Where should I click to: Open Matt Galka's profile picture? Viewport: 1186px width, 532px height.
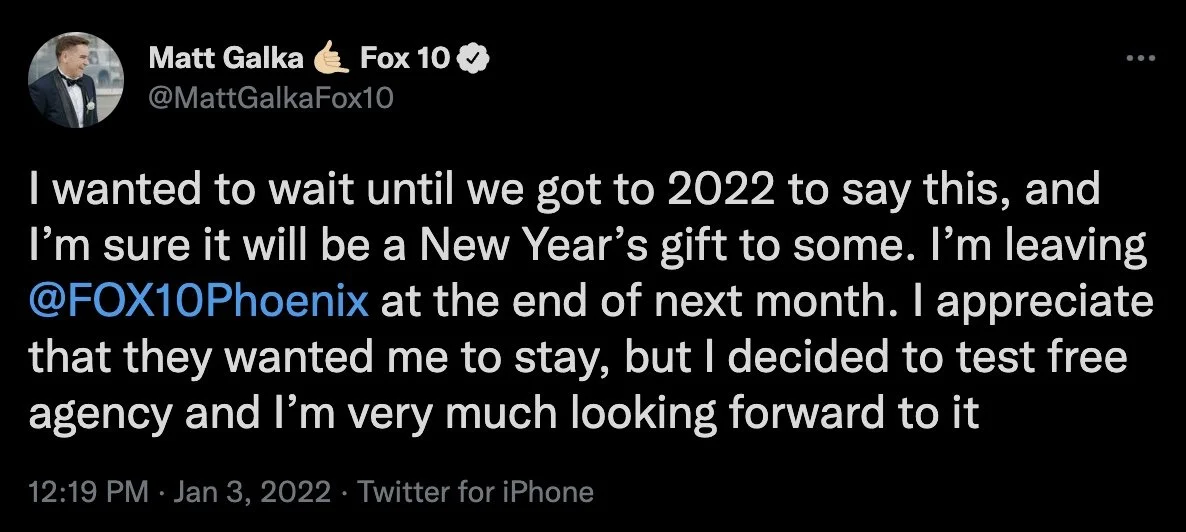click(x=75, y=81)
